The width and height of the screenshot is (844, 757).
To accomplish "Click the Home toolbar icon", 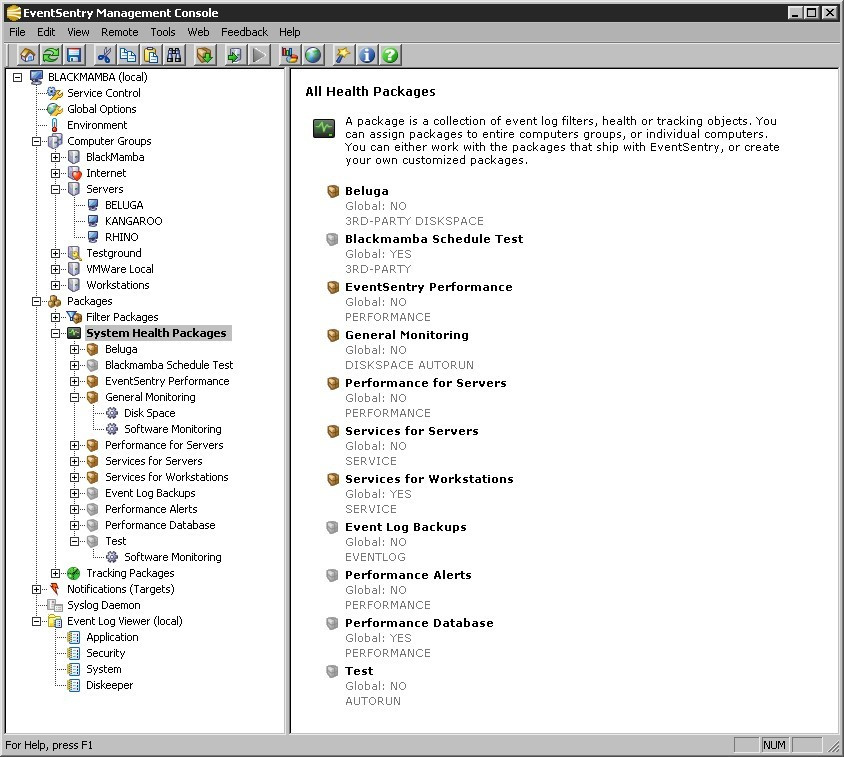I will point(27,55).
